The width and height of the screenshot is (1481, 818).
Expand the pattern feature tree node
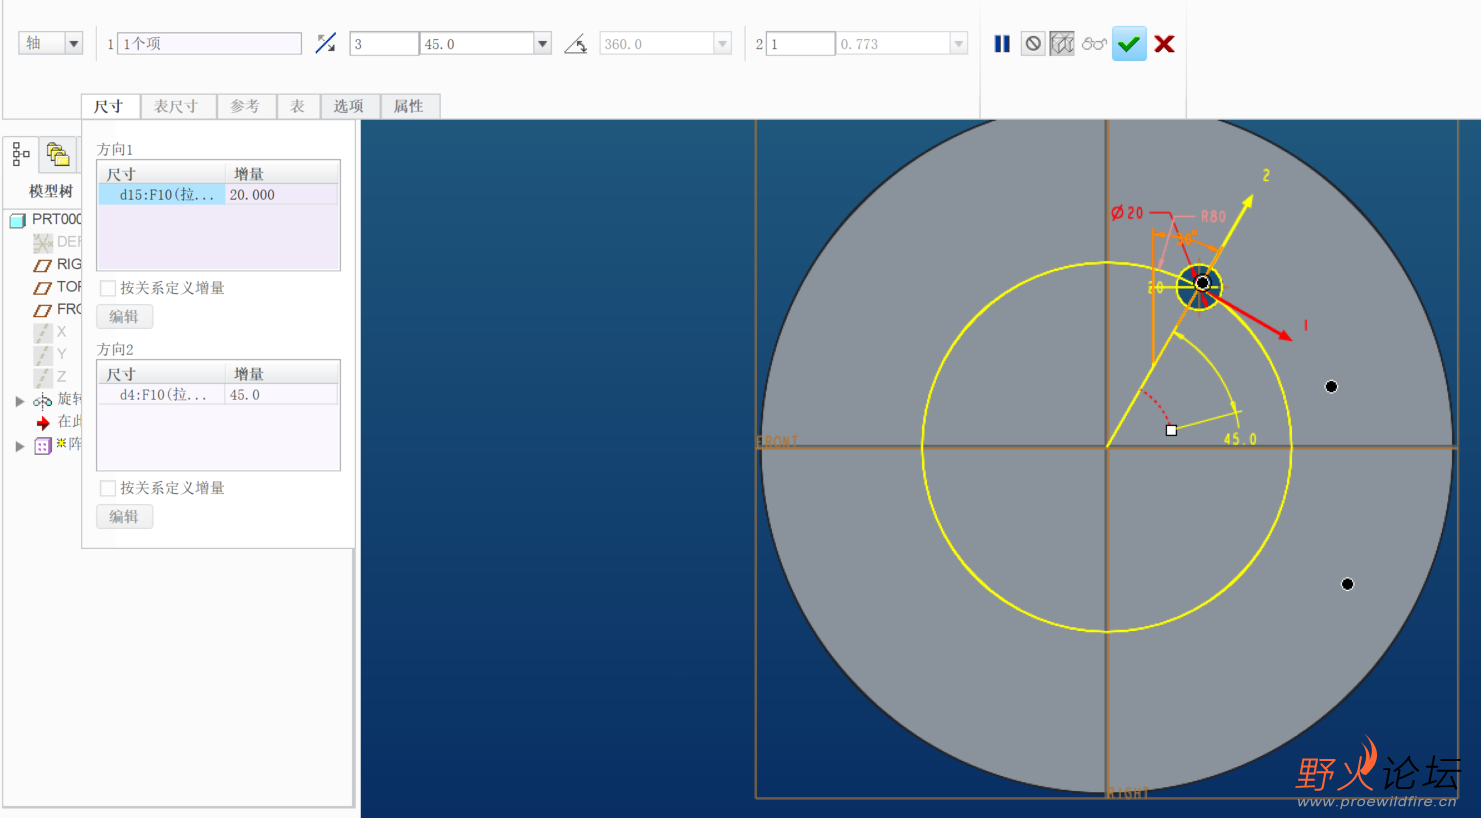click(x=20, y=446)
